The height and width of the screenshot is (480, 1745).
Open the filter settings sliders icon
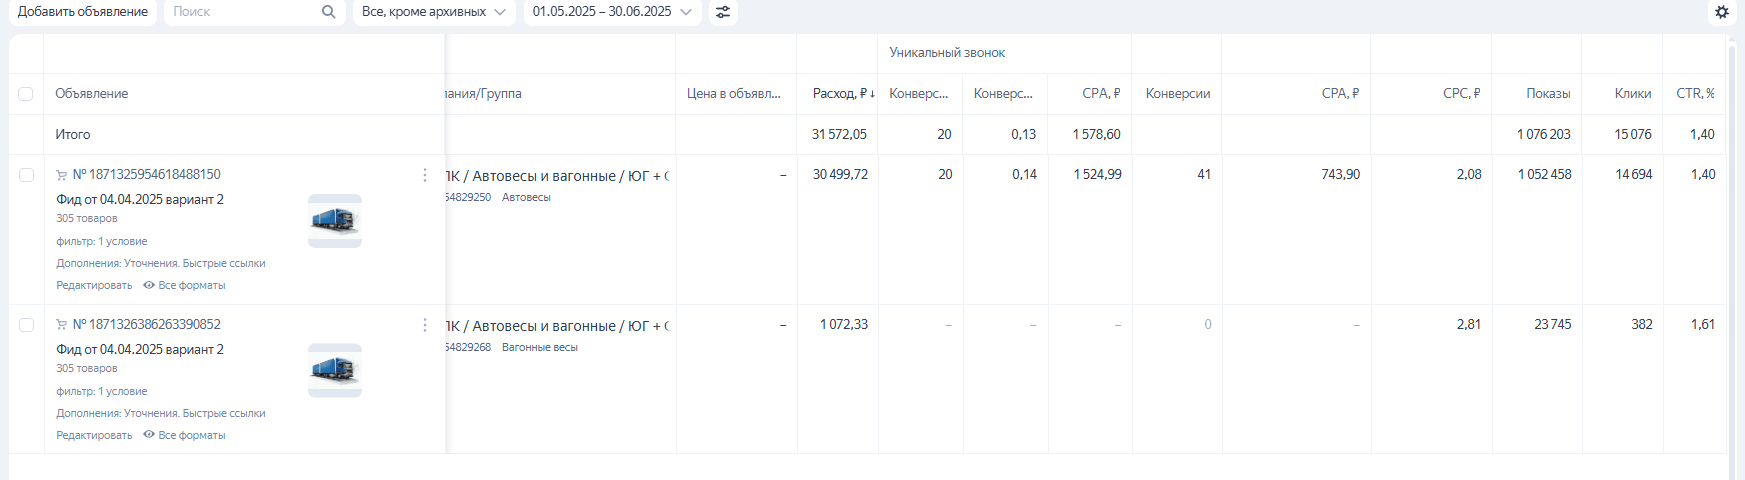723,12
